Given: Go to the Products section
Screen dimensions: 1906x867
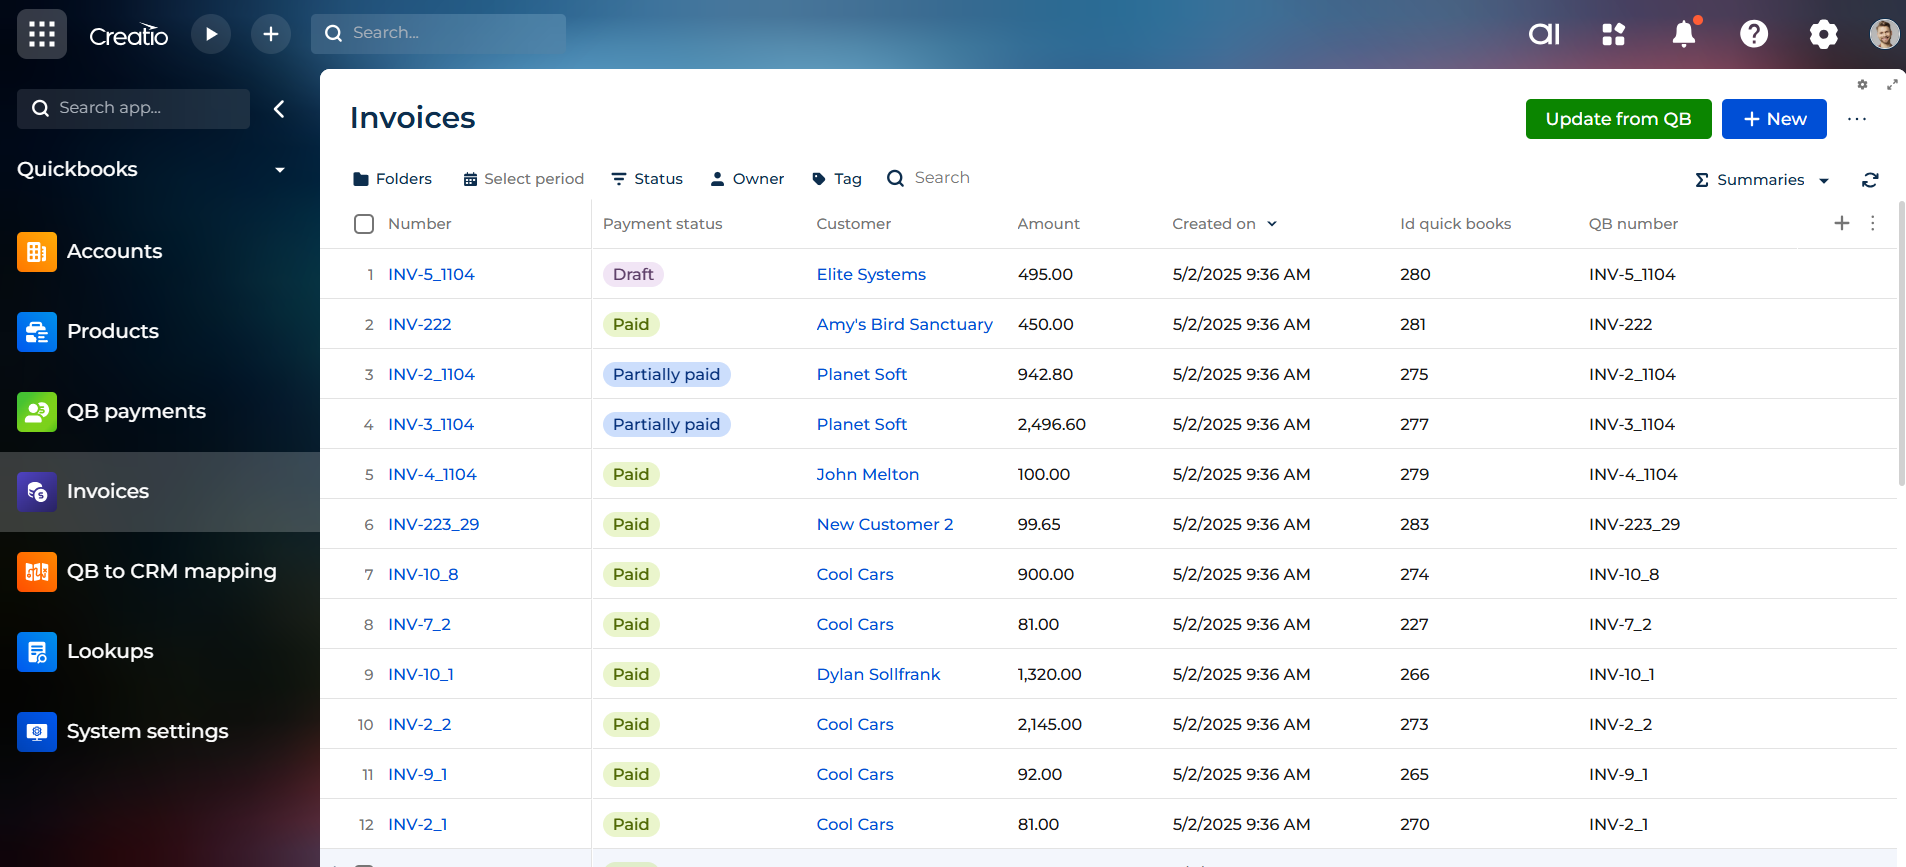Looking at the screenshot, I should tap(113, 331).
